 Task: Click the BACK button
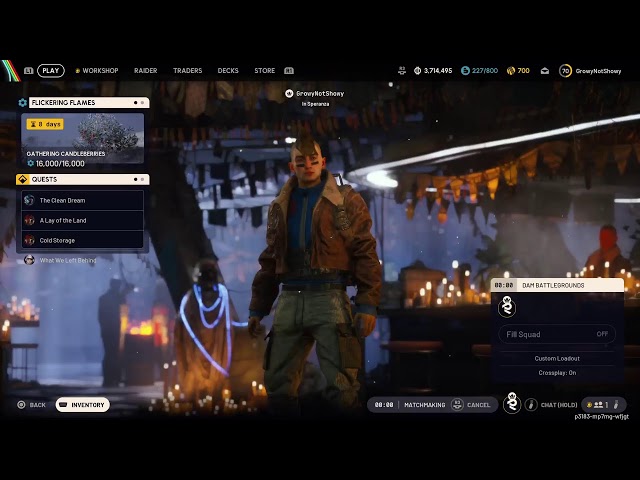[x=38, y=405]
